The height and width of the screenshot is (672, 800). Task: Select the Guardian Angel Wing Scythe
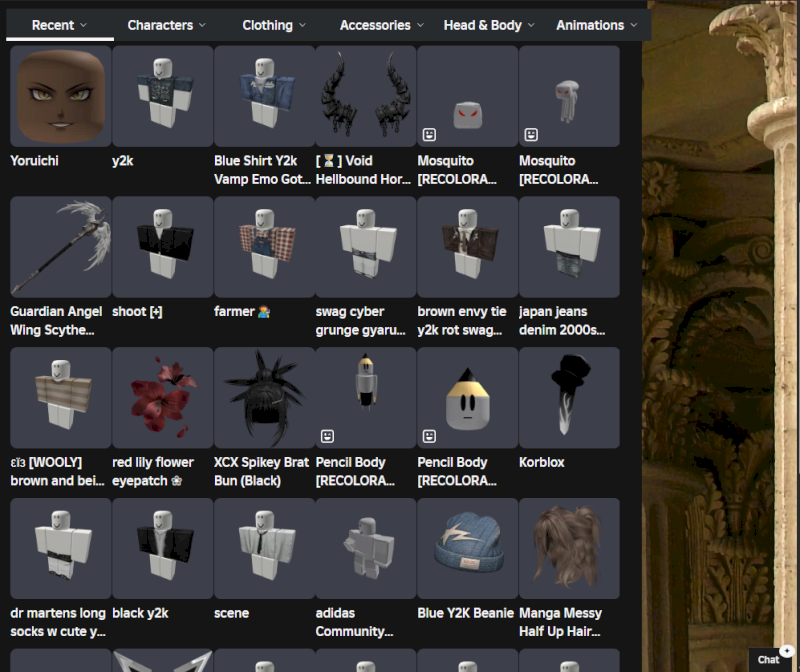point(60,247)
